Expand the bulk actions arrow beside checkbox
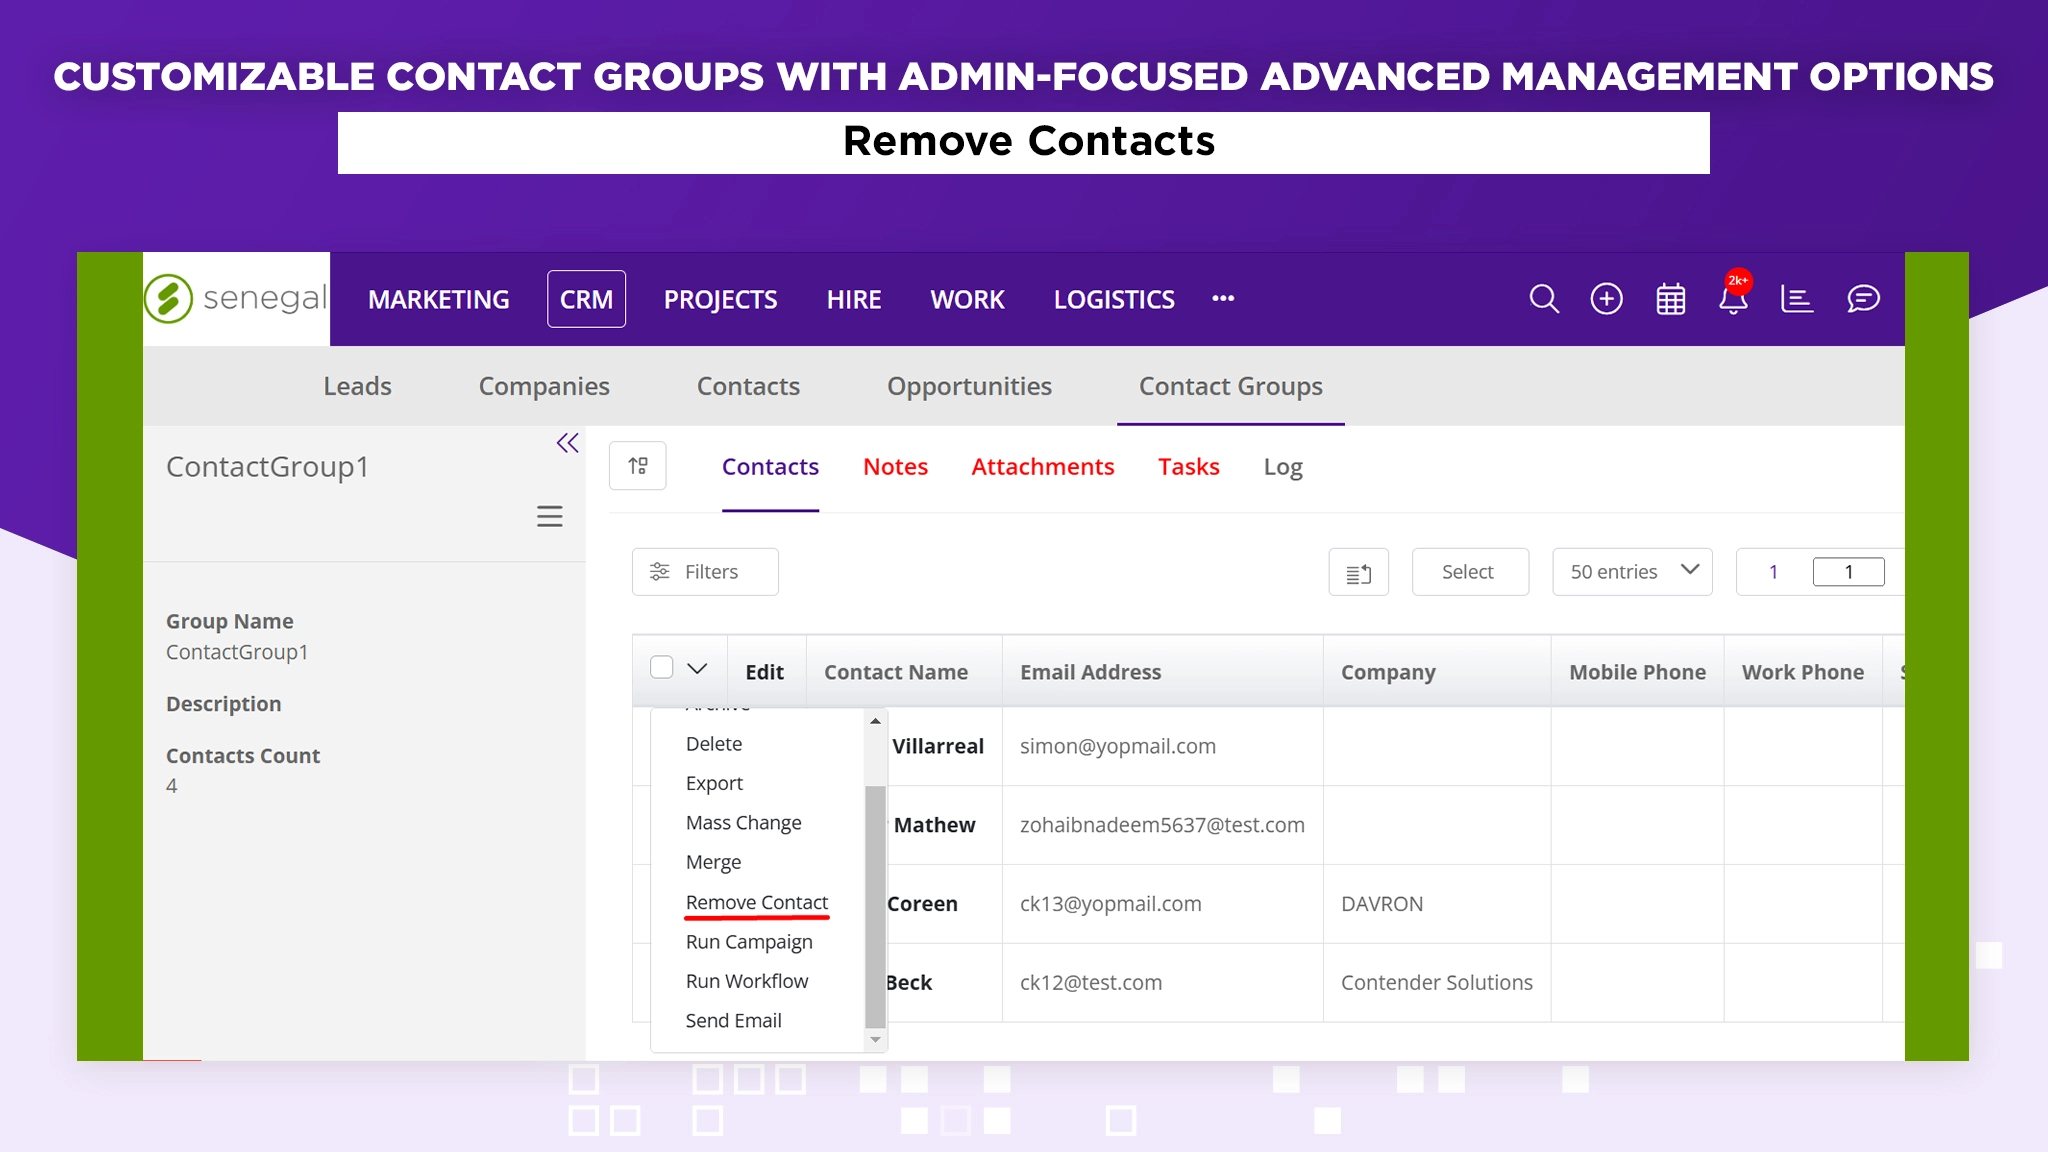 click(x=697, y=668)
